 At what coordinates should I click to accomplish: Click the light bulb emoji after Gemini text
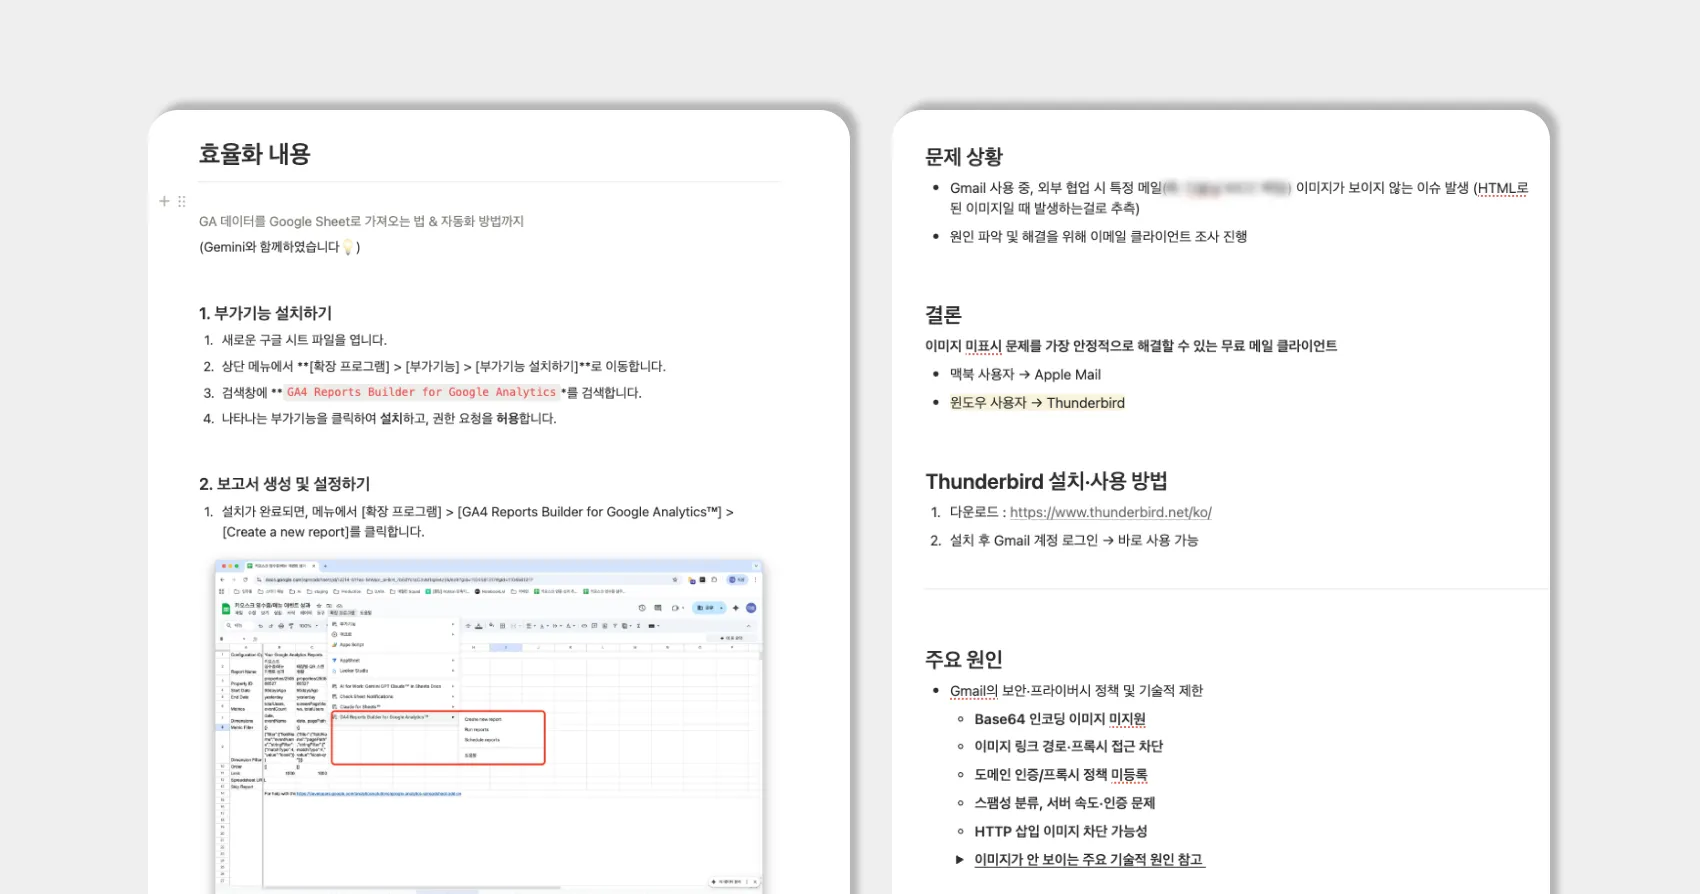pyautogui.click(x=348, y=247)
